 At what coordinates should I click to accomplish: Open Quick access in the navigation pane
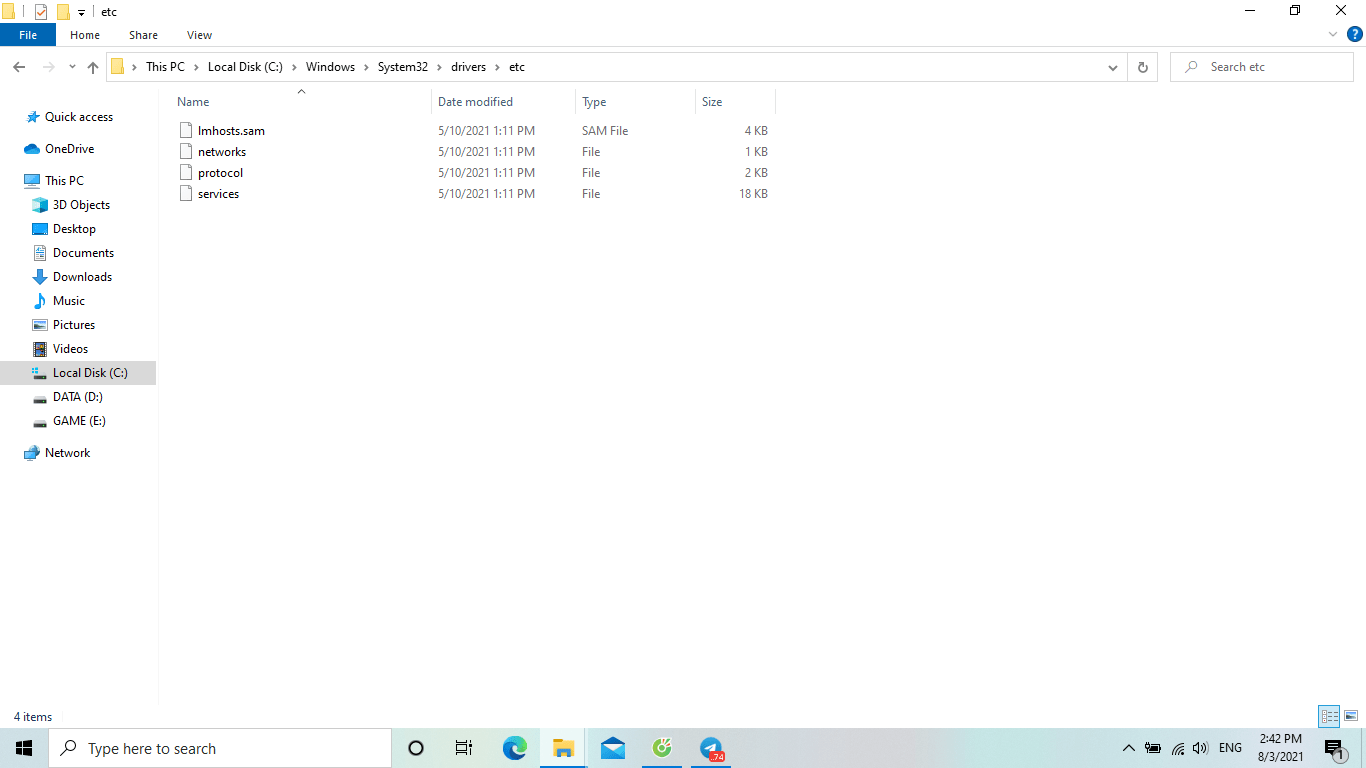click(x=79, y=117)
